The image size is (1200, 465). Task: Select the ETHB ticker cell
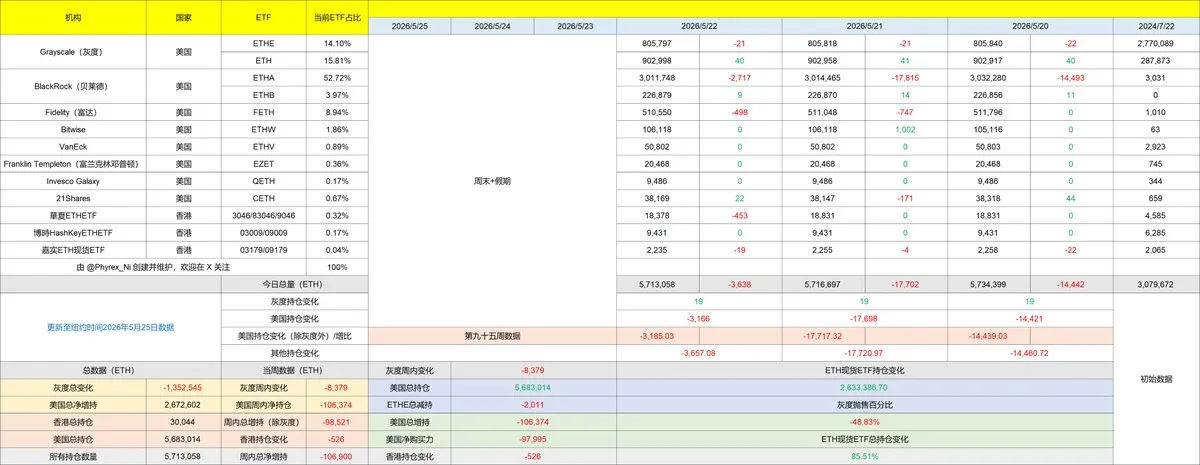264,96
